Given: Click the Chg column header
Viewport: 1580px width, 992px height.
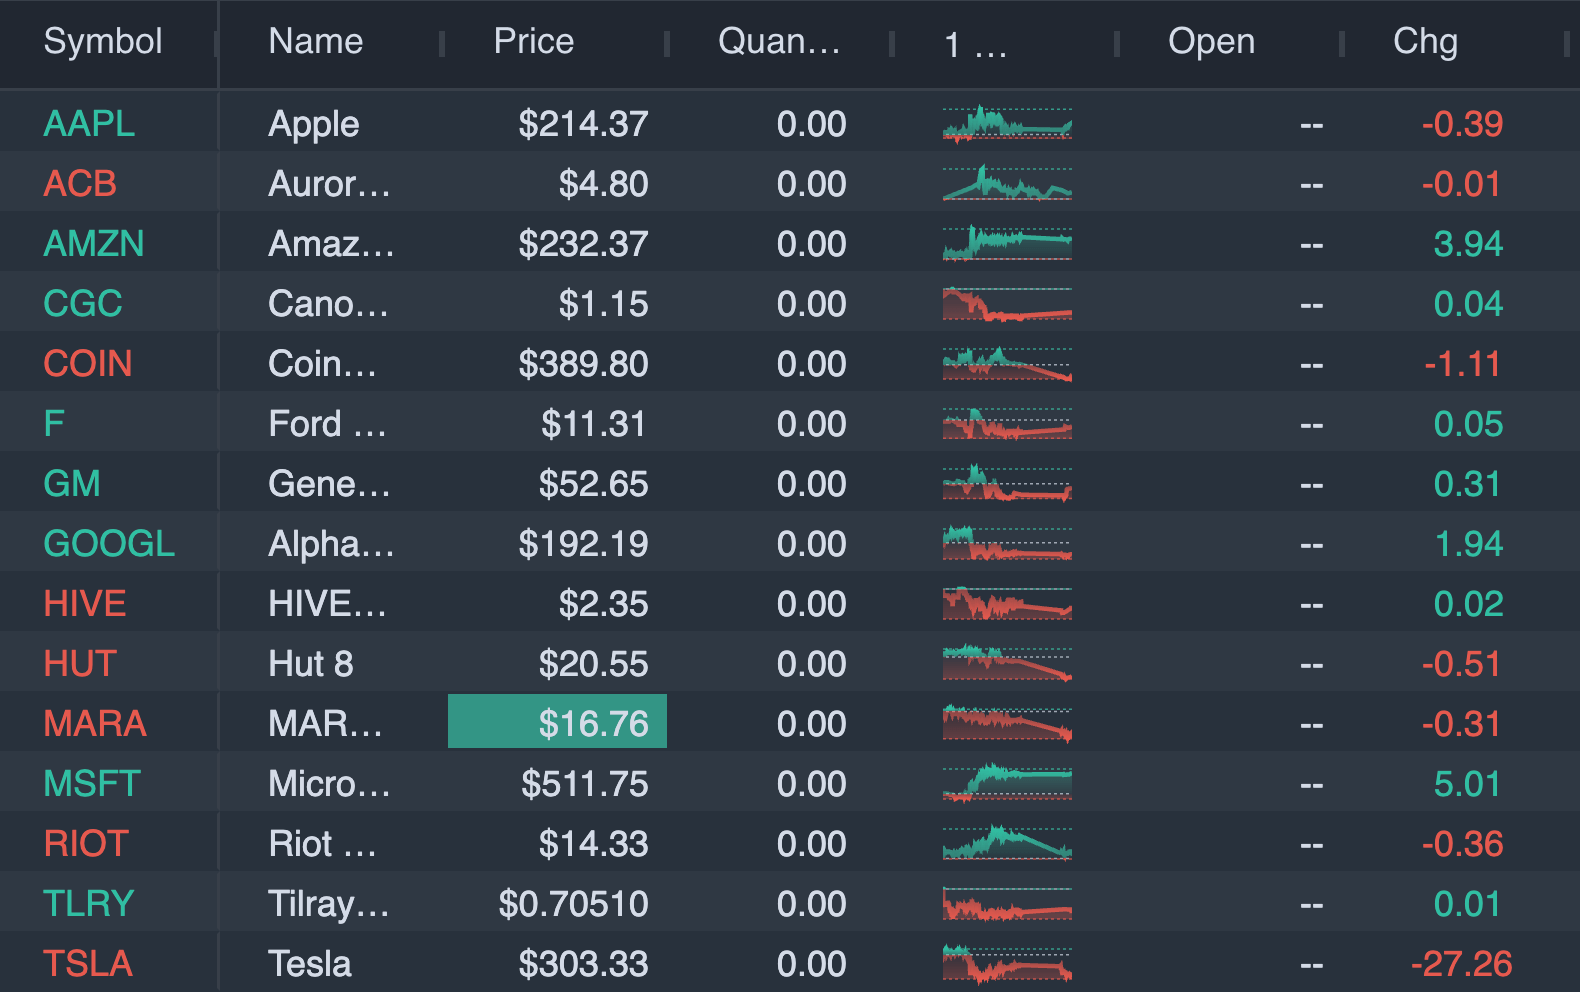Looking at the screenshot, I should 1424,42.
